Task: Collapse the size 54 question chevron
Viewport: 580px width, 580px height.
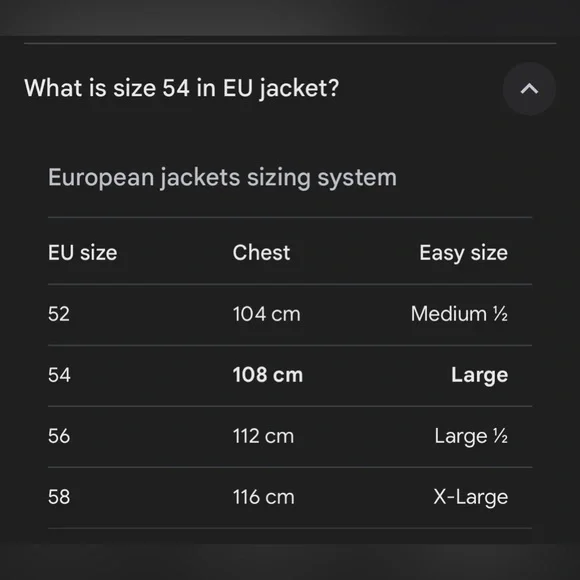Action: 529,89
